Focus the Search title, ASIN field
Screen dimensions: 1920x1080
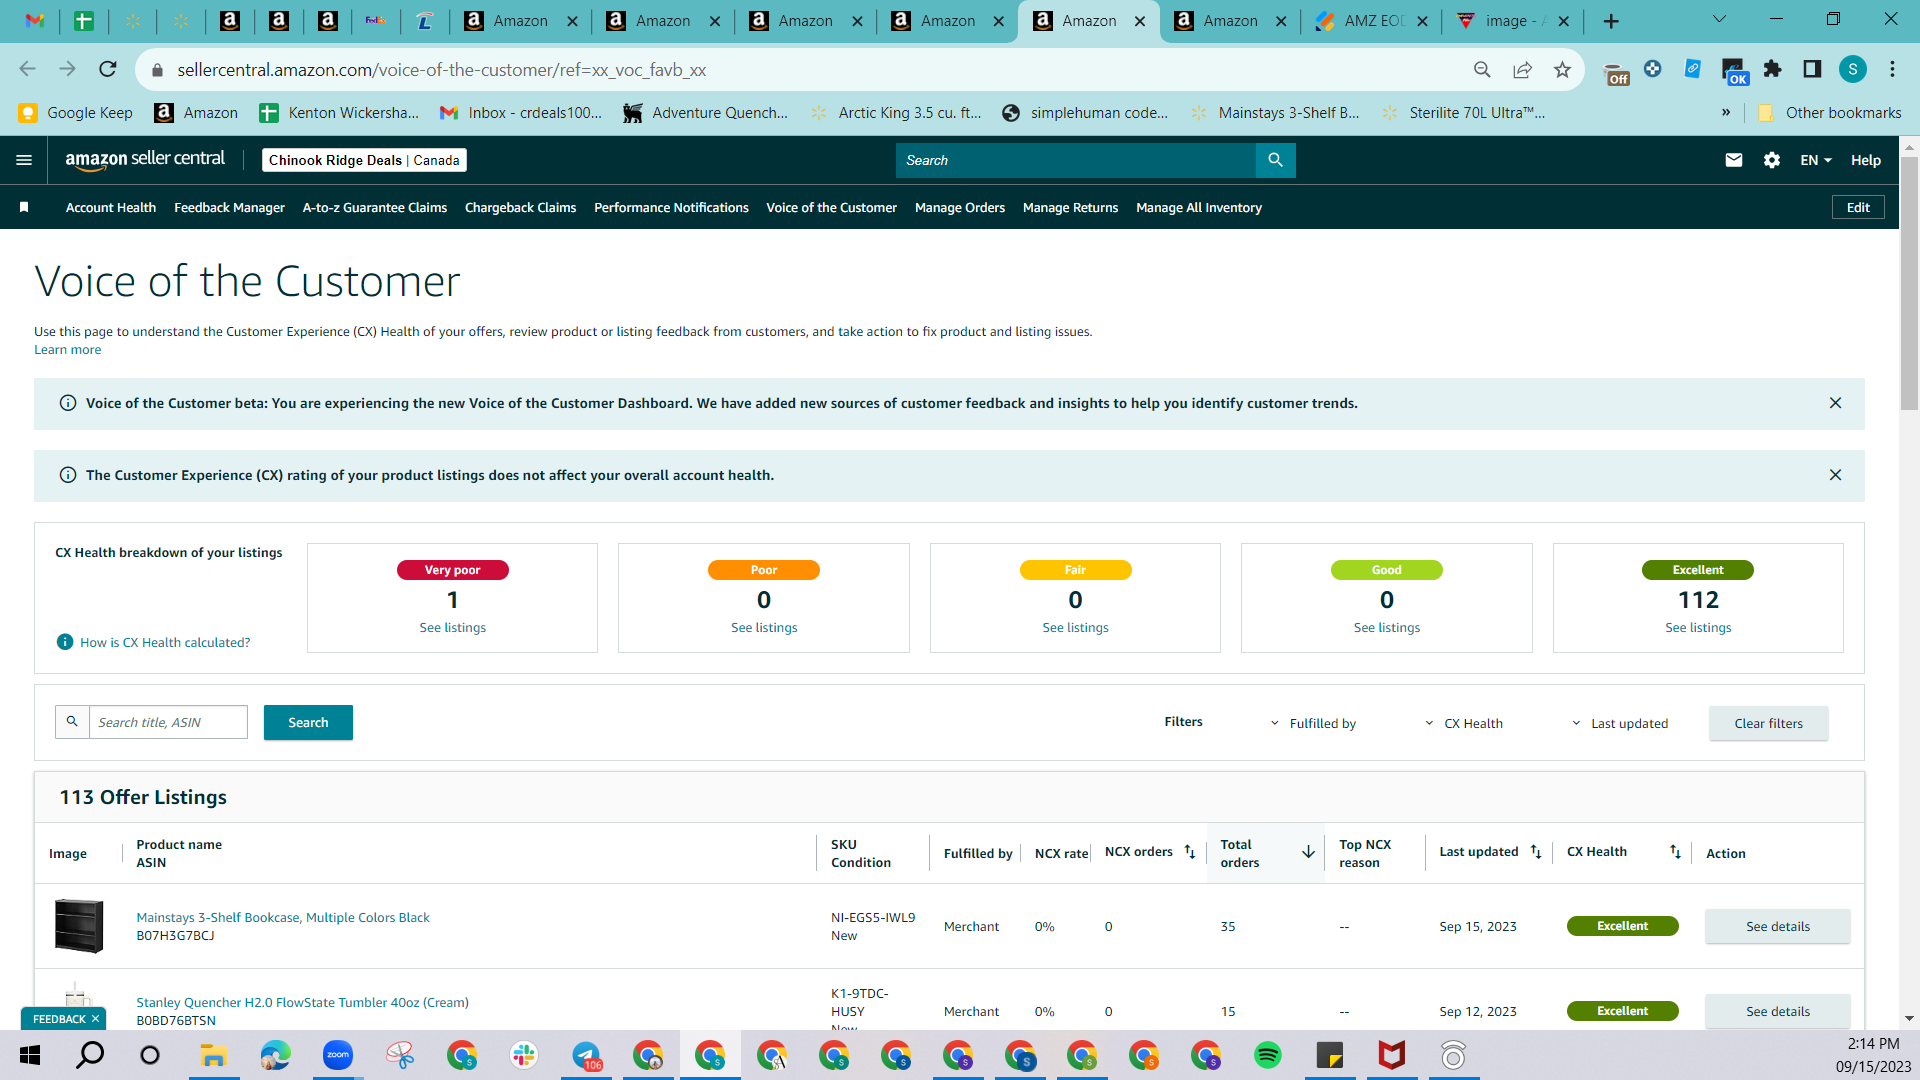(168, 722)
